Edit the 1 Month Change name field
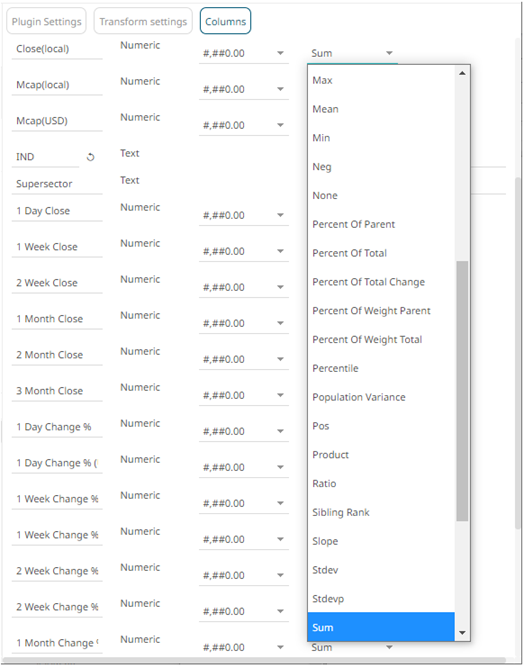 [57, 643]
